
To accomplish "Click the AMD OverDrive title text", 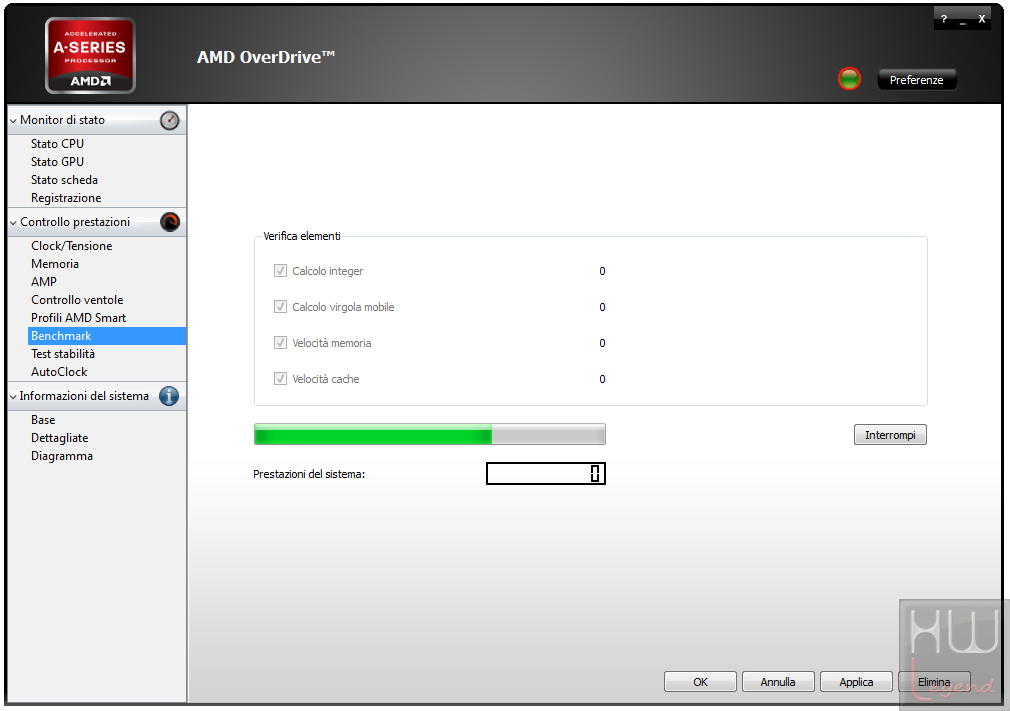I will click(x=266, y=57).
